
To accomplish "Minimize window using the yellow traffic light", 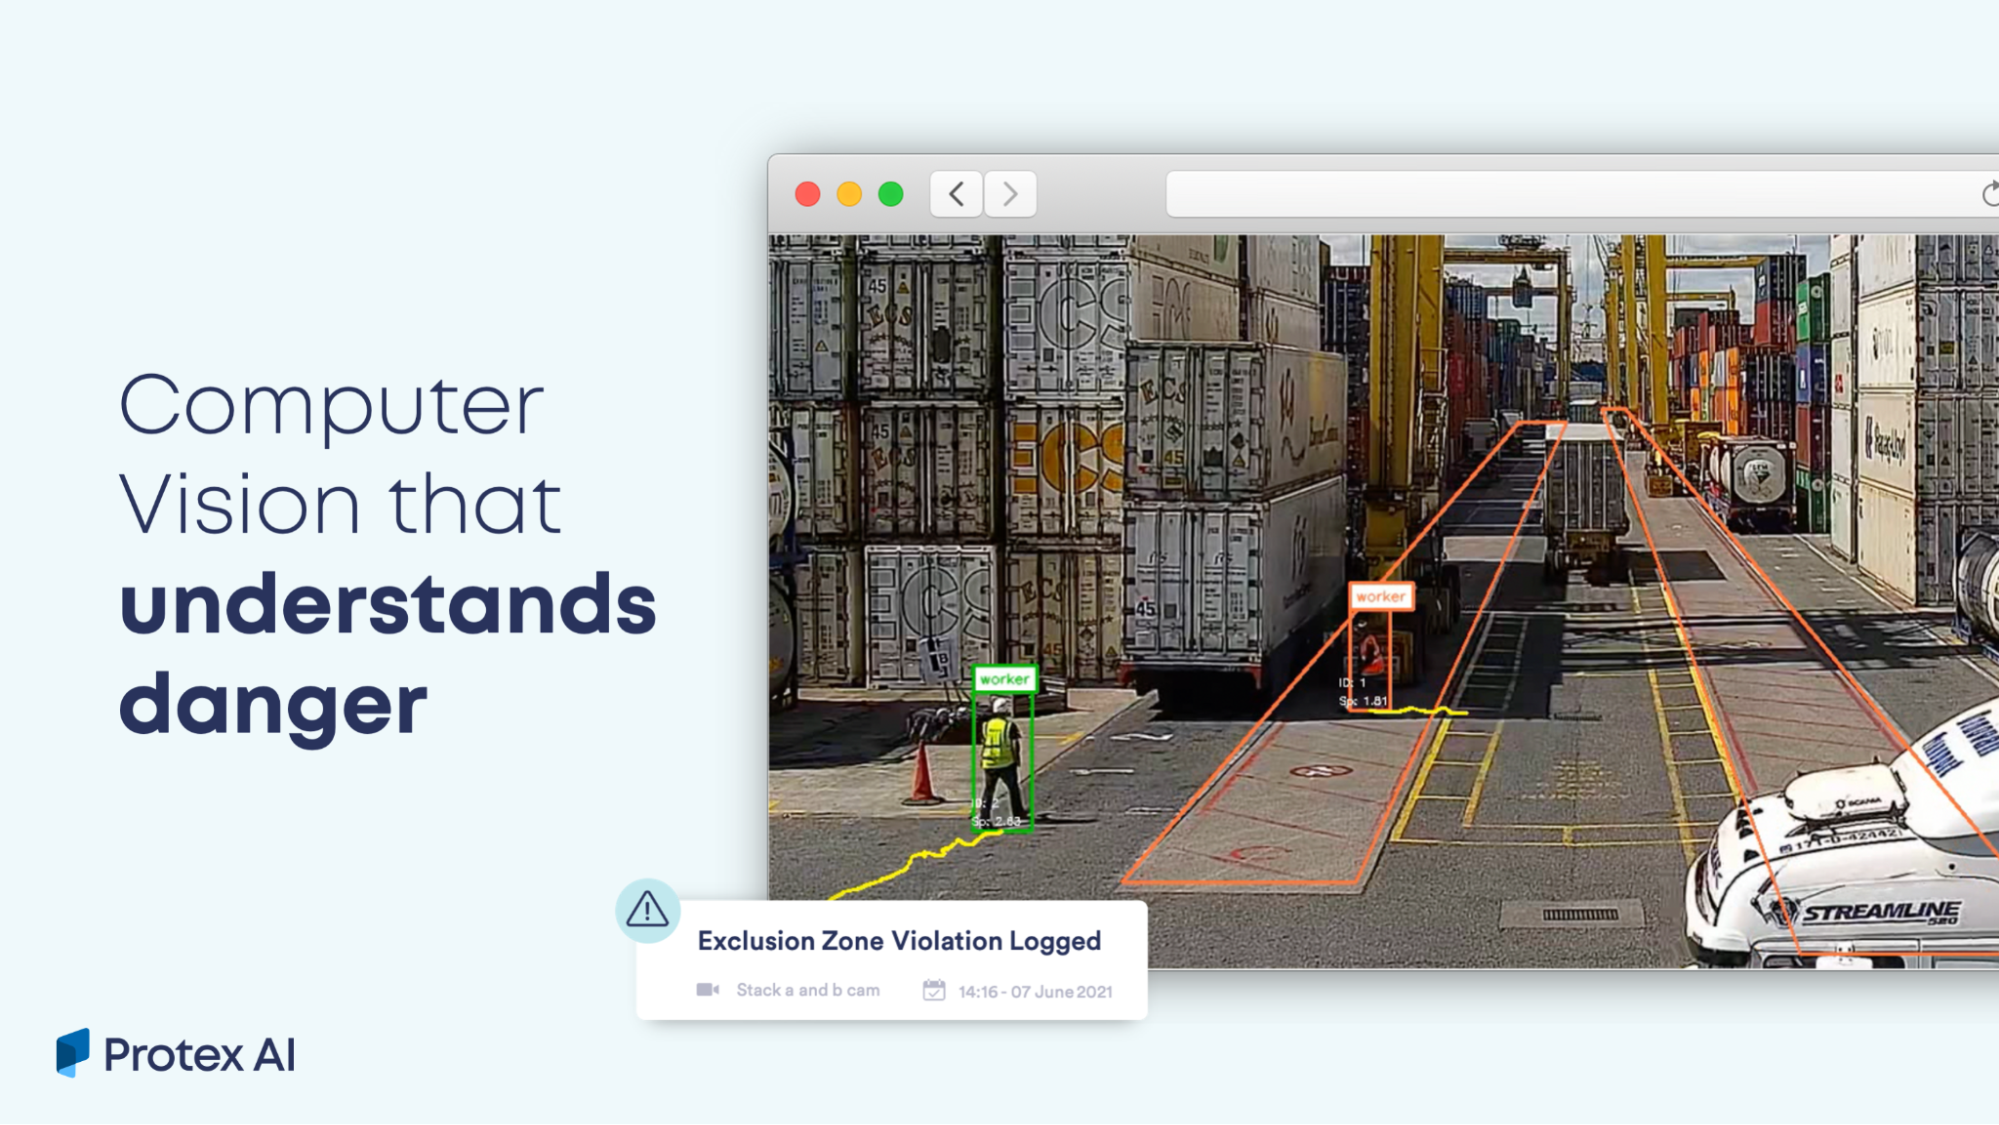I will point(849,194).
